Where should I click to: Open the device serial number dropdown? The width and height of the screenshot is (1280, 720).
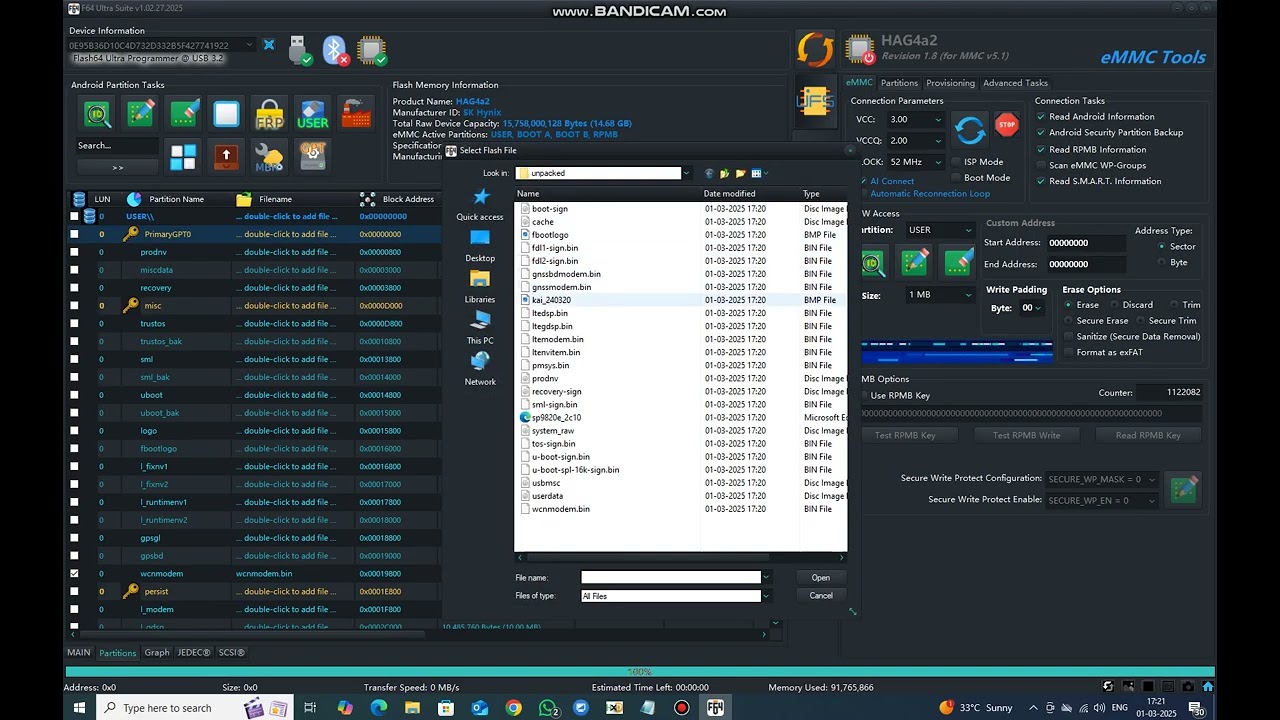250,45
